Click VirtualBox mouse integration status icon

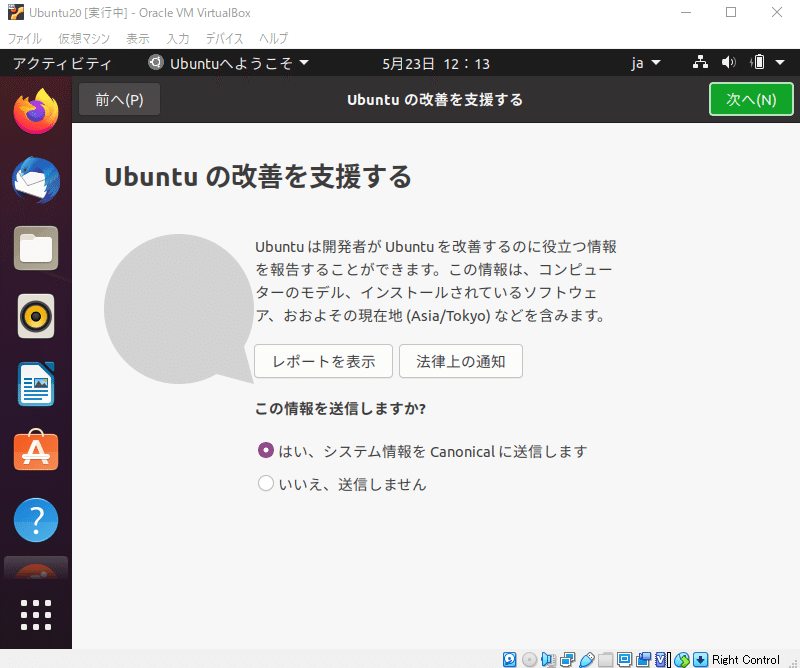tap(682, 660)
